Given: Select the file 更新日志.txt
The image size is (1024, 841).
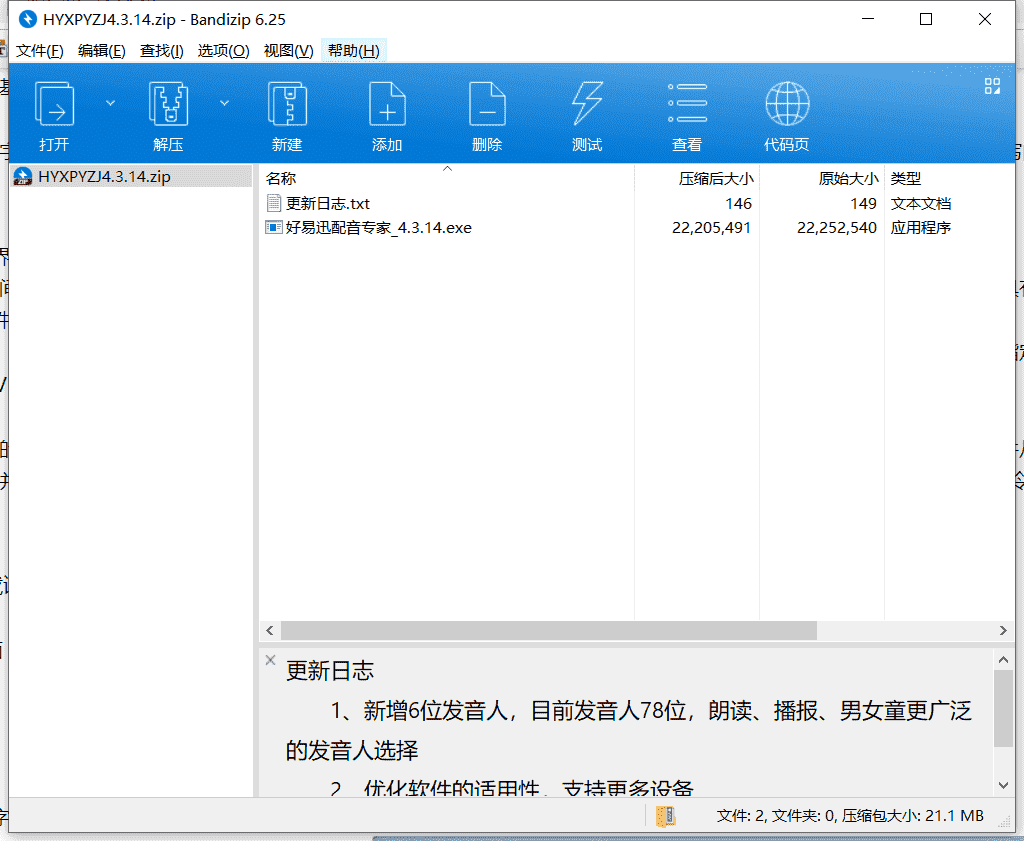Looking at the screenshot, I should coord(328,204).
